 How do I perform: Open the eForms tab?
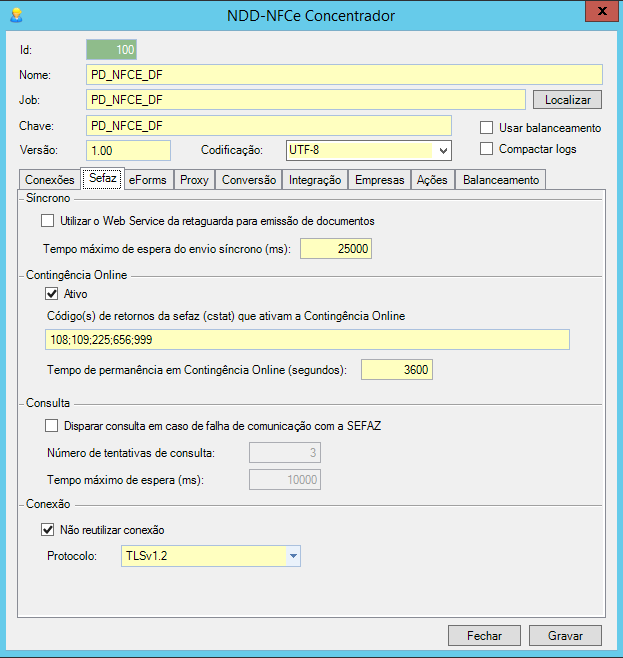[148, 180]
